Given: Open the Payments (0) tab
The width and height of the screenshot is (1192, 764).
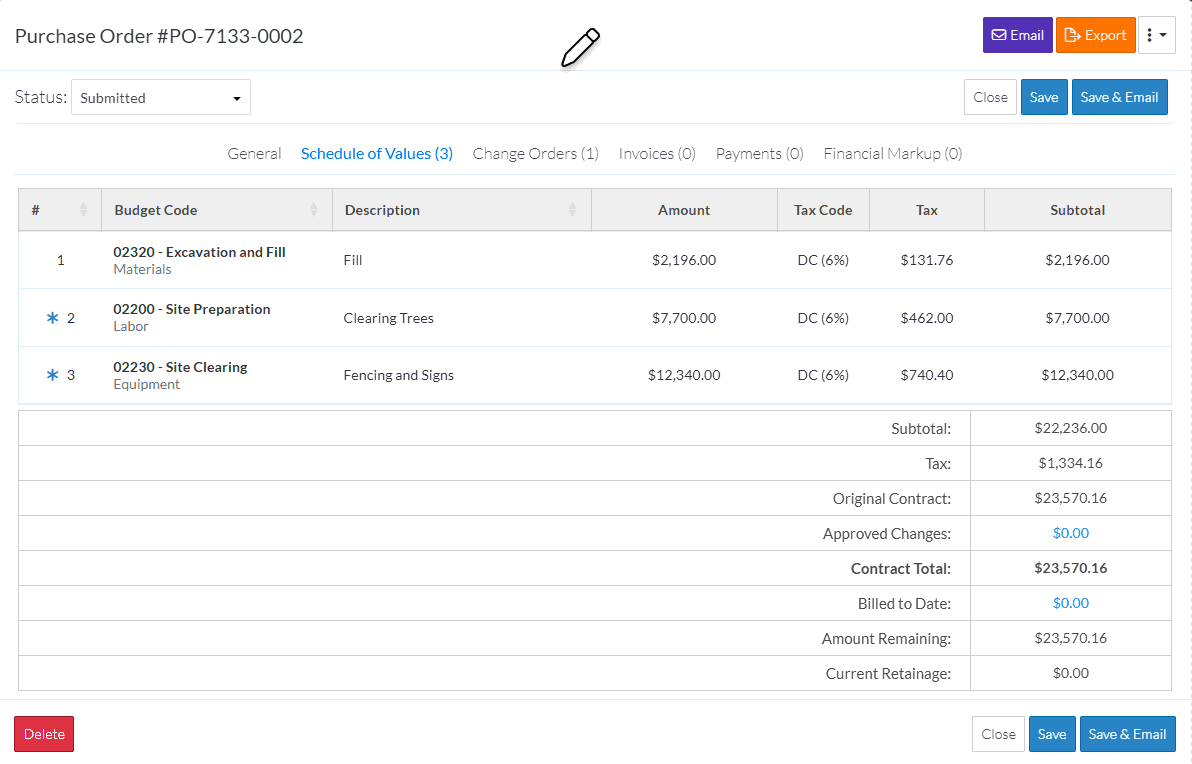Looking at the screenshot, I should pos(759,154).
